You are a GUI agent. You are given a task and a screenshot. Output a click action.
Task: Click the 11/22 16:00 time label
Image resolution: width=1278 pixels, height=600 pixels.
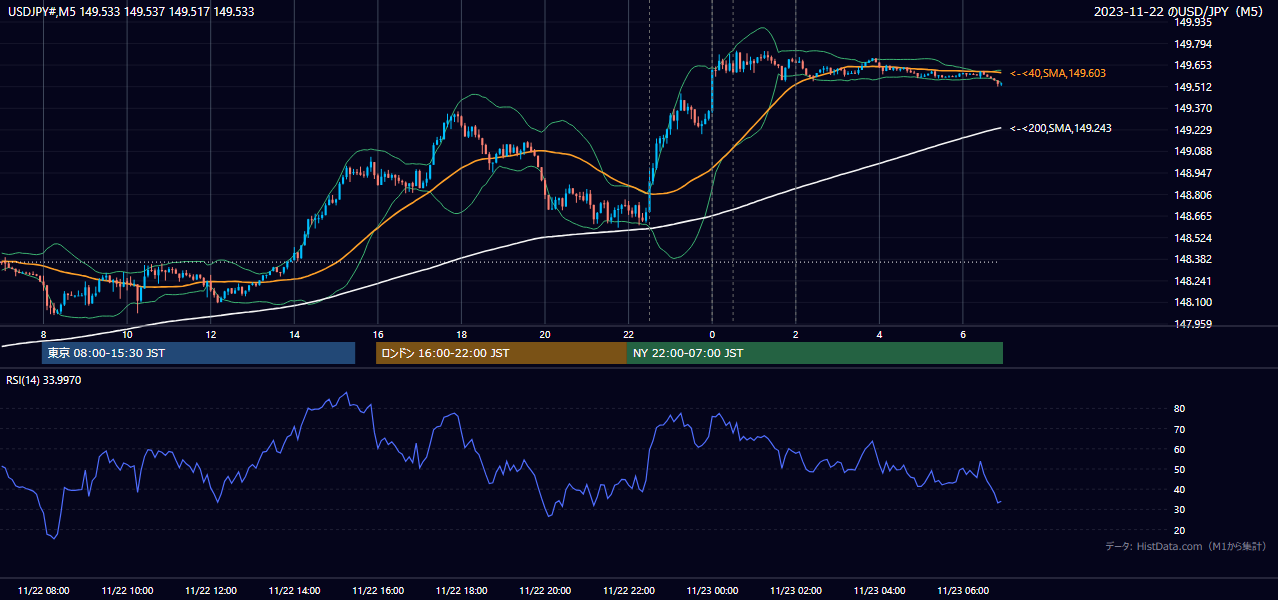coord(378,591)
